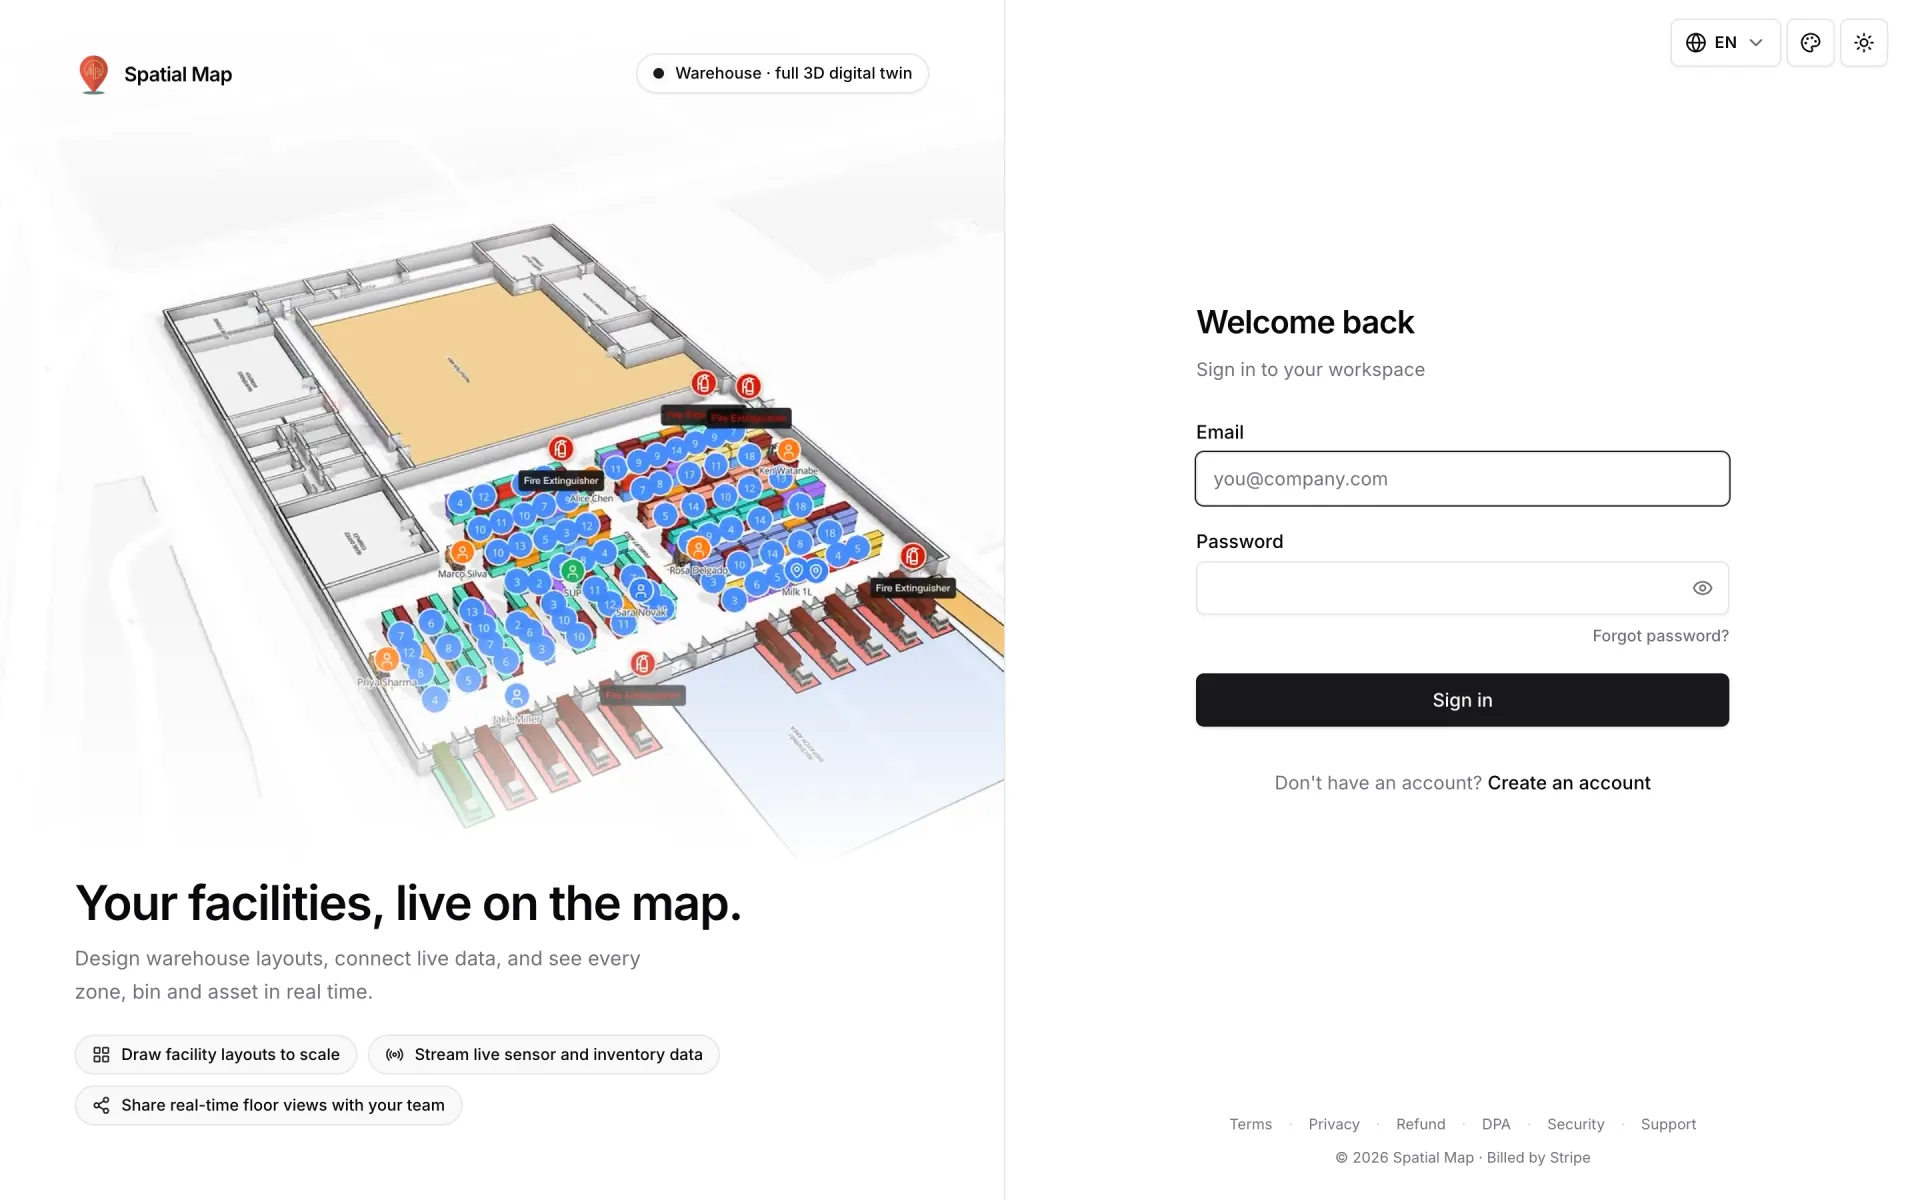Click the Email input field
Viewport: 1920px width, 1200px height.
[1462, 479]
